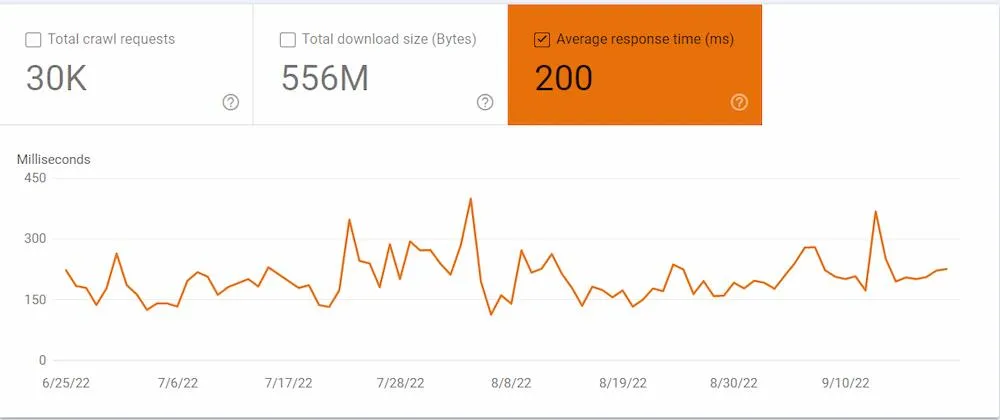Click the 200 average response value
1000x420 pixels.
coord(564,78)
